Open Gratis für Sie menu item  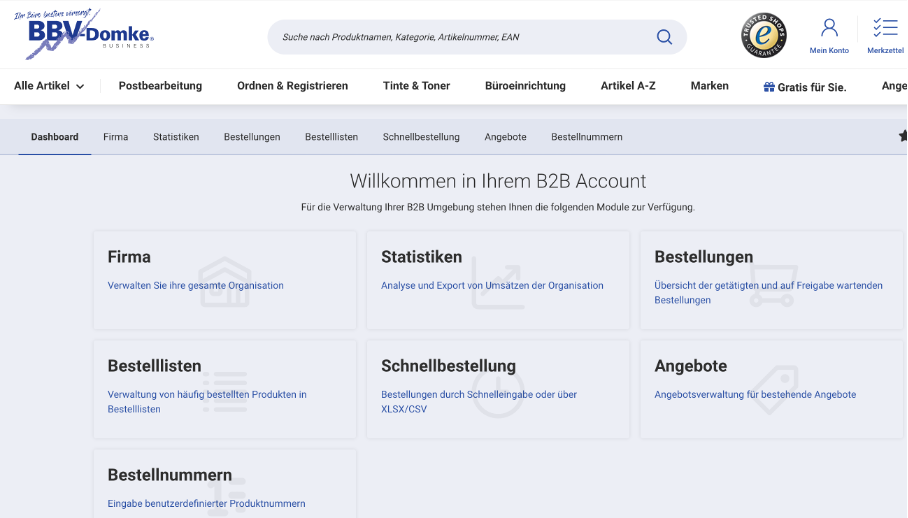pyautogui.click(x=805, y=87)
